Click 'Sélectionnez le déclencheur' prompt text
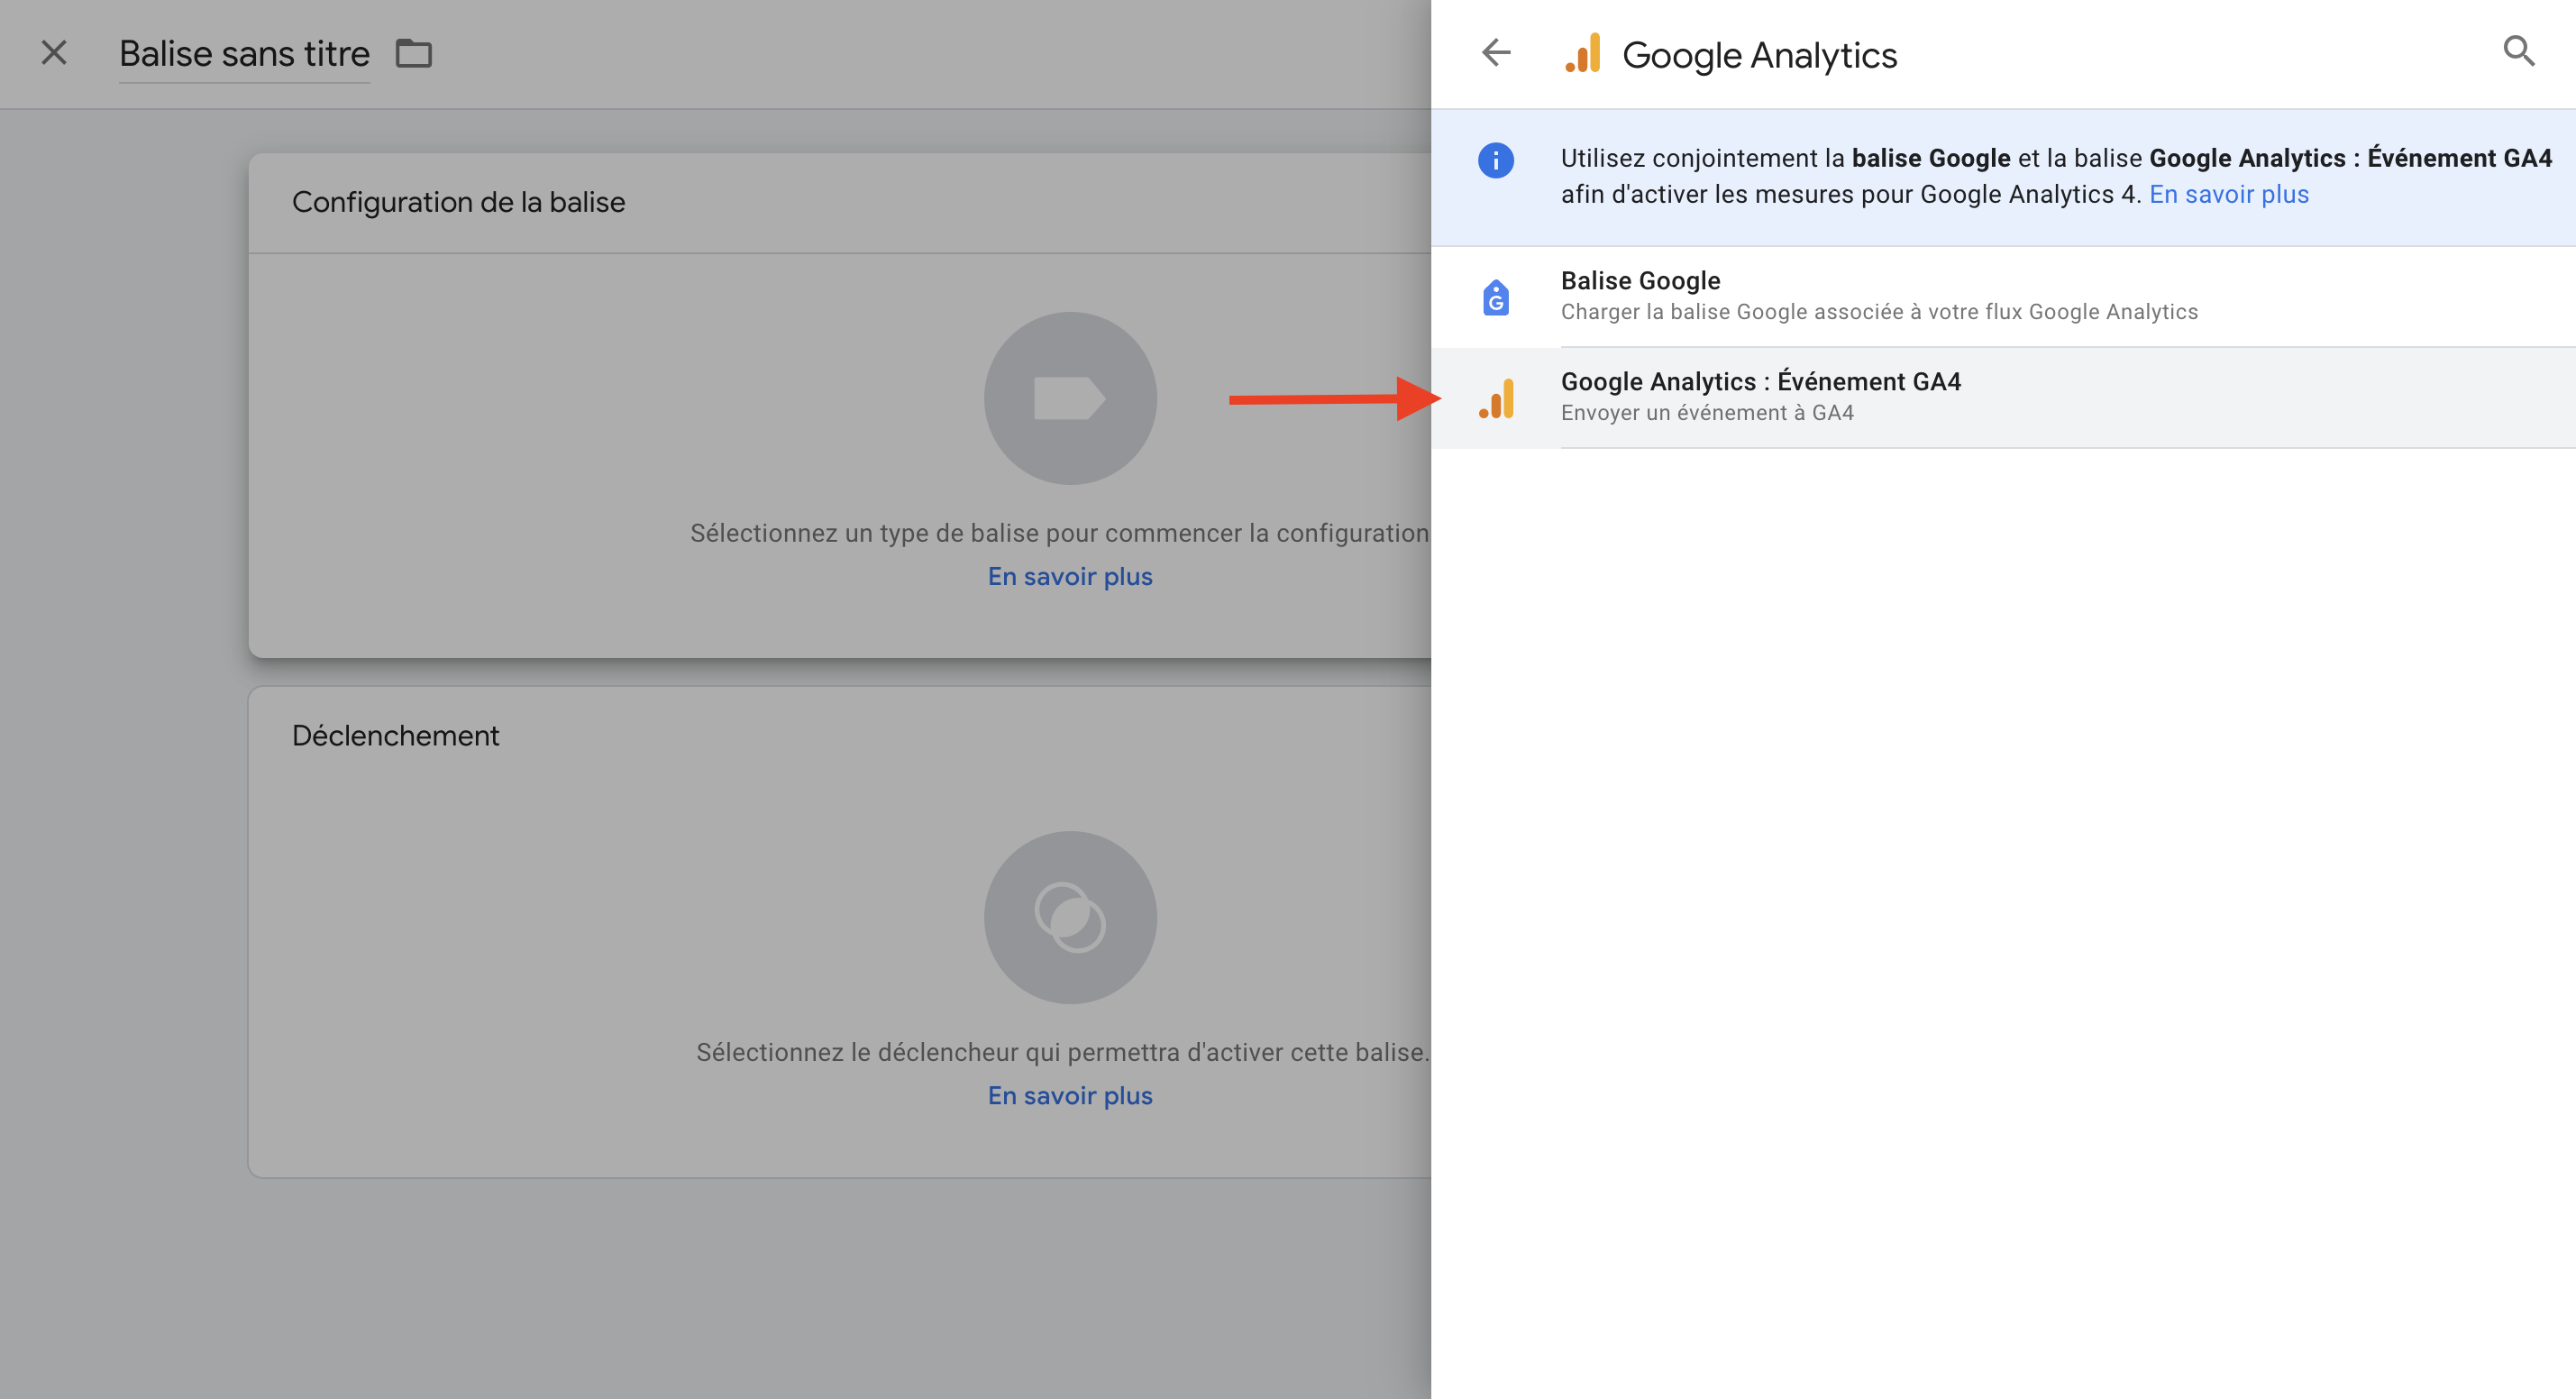Viewport: 2576px width, 1399px height. click(x=1063, y=1052)
